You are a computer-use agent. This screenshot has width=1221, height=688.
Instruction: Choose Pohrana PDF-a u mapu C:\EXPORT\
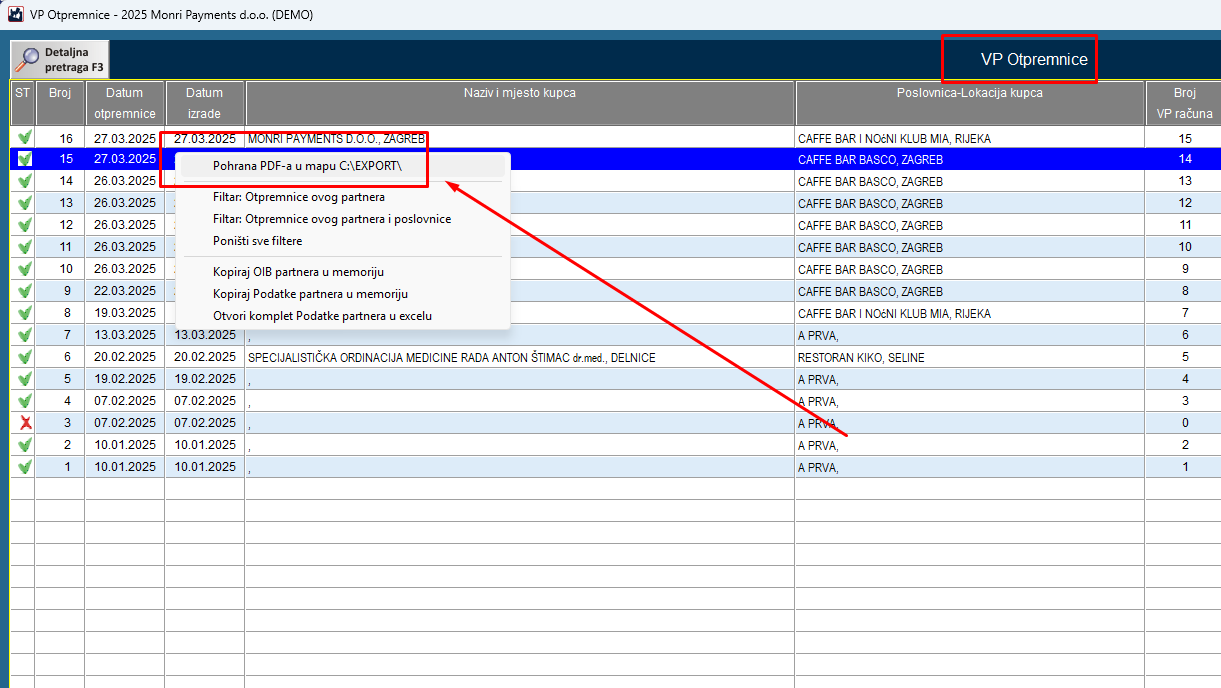343,166
